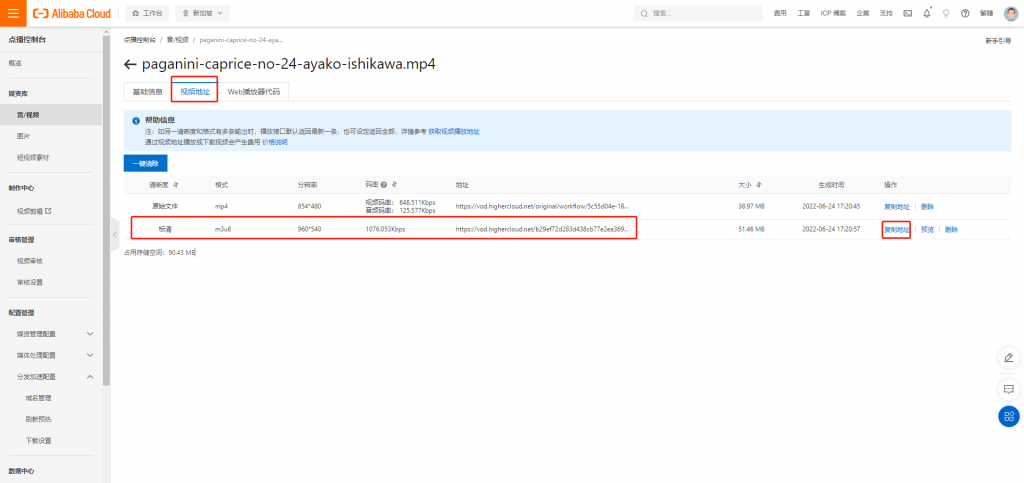Open the 费用 top menu

click(780, 13)
